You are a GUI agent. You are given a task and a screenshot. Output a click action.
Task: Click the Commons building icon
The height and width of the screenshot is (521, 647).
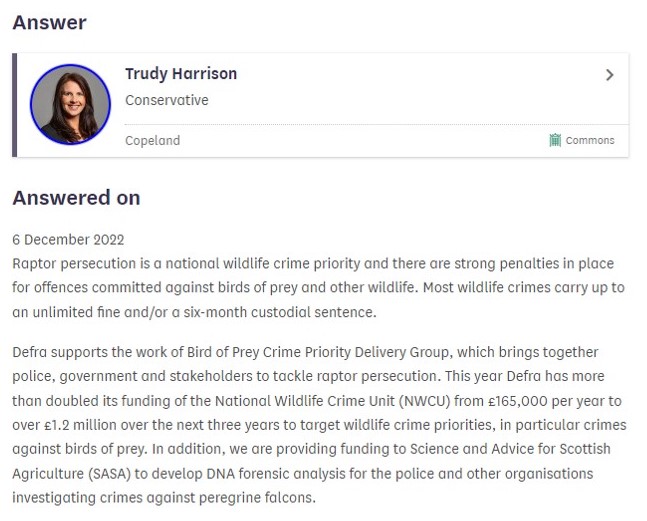click(555, 140)
